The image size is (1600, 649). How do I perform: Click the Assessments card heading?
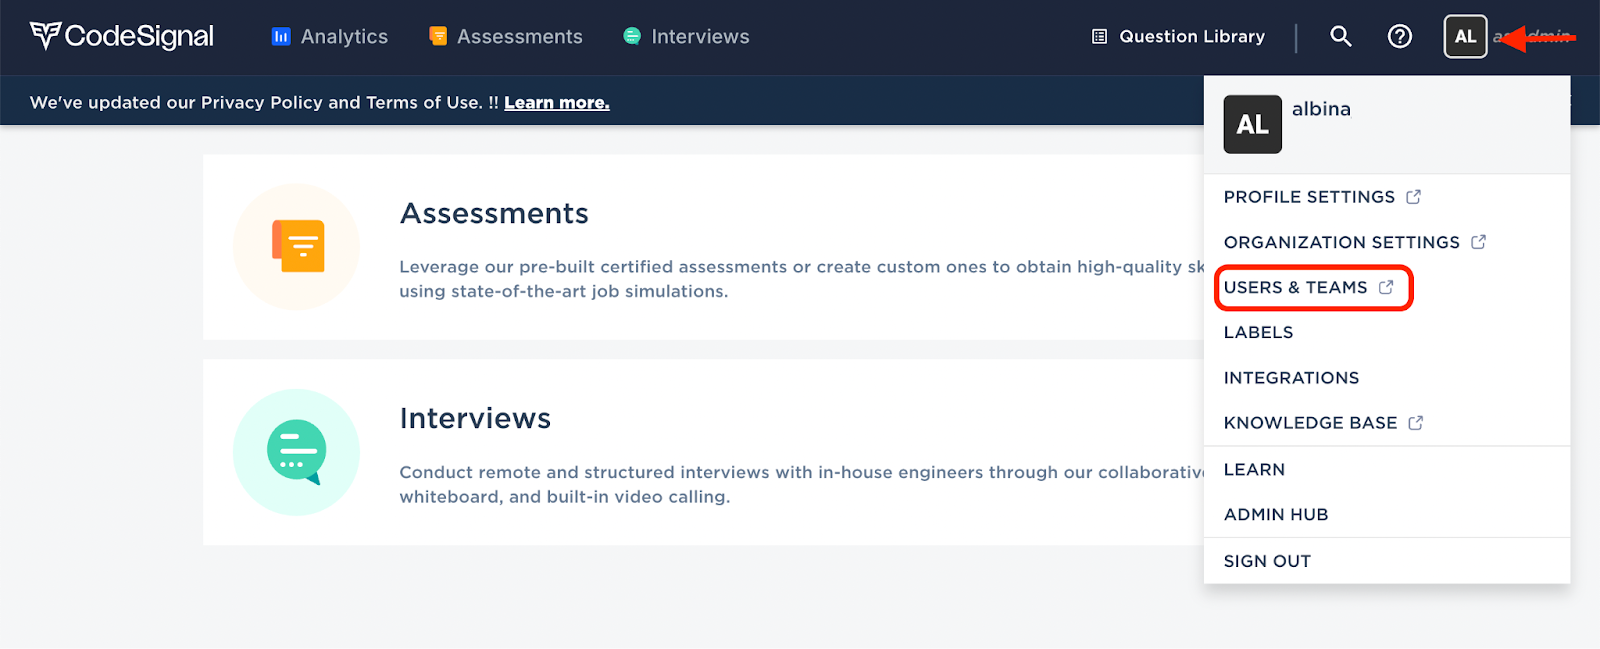point(494,213)
